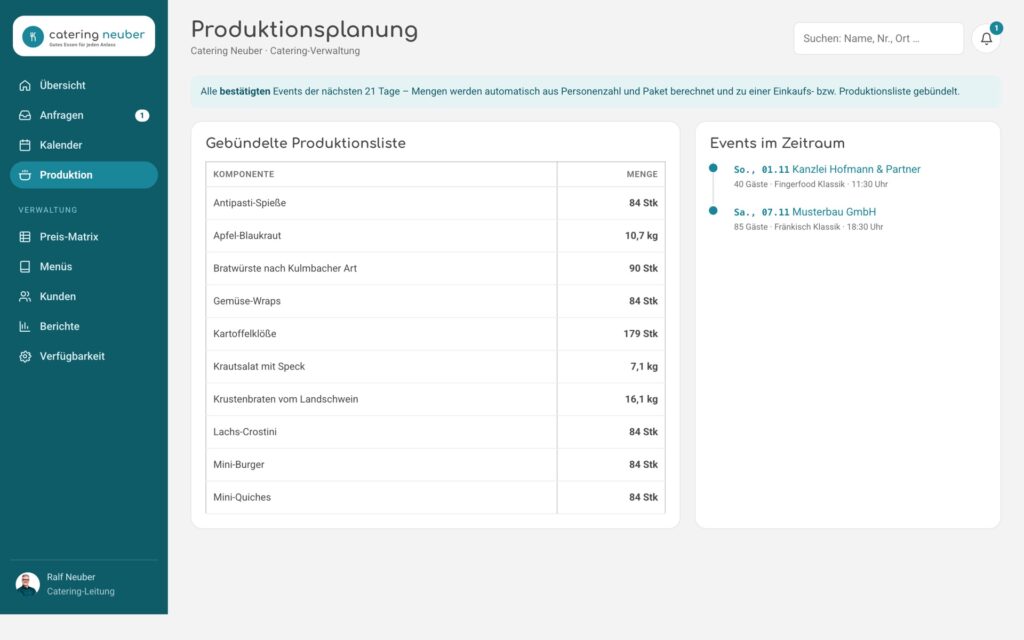
Task: Click the Anfragen count badge
Action: (142, 116)
